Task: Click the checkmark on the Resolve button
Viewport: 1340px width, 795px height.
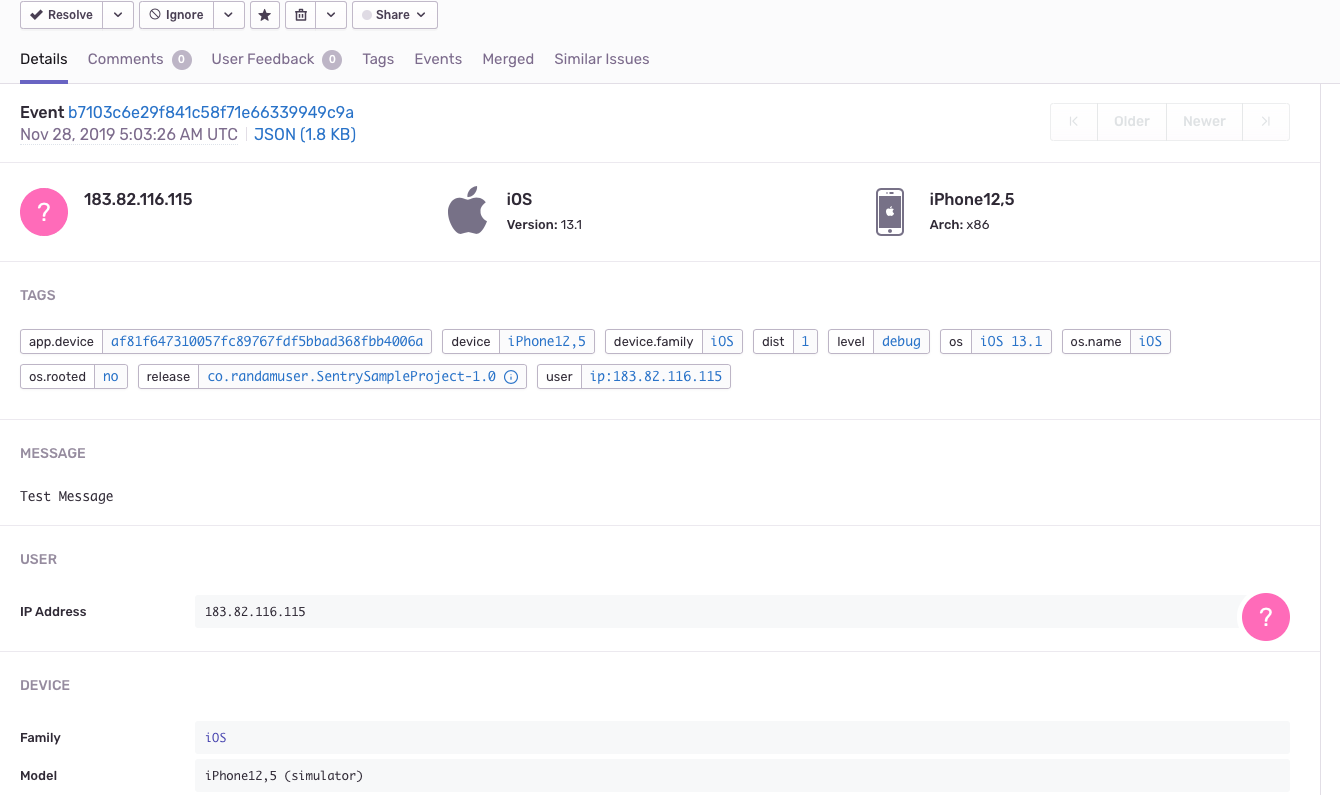Action: (40, 15)
